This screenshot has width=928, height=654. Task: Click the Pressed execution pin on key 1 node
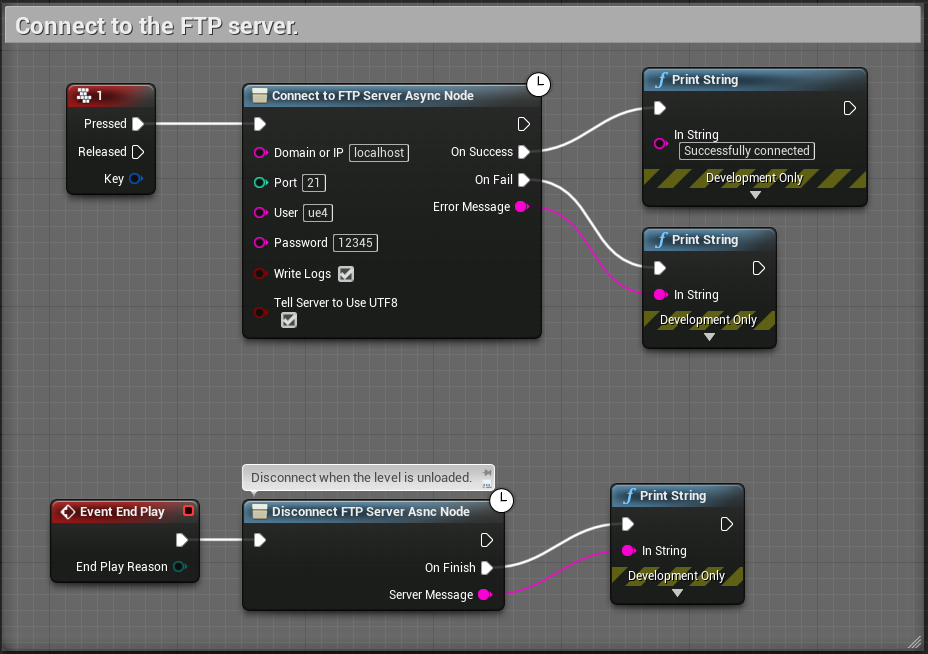pos(138,124)
